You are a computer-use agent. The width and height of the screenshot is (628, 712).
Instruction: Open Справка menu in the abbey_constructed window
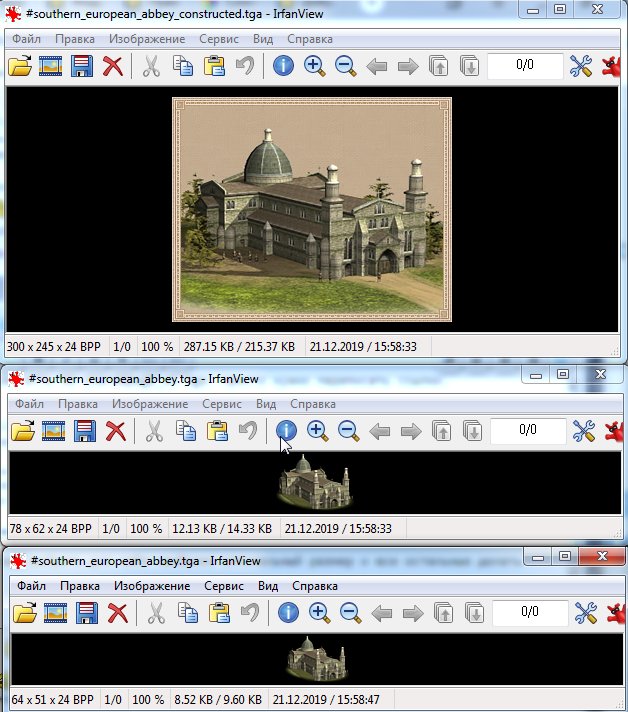click(x=310, y=39)
